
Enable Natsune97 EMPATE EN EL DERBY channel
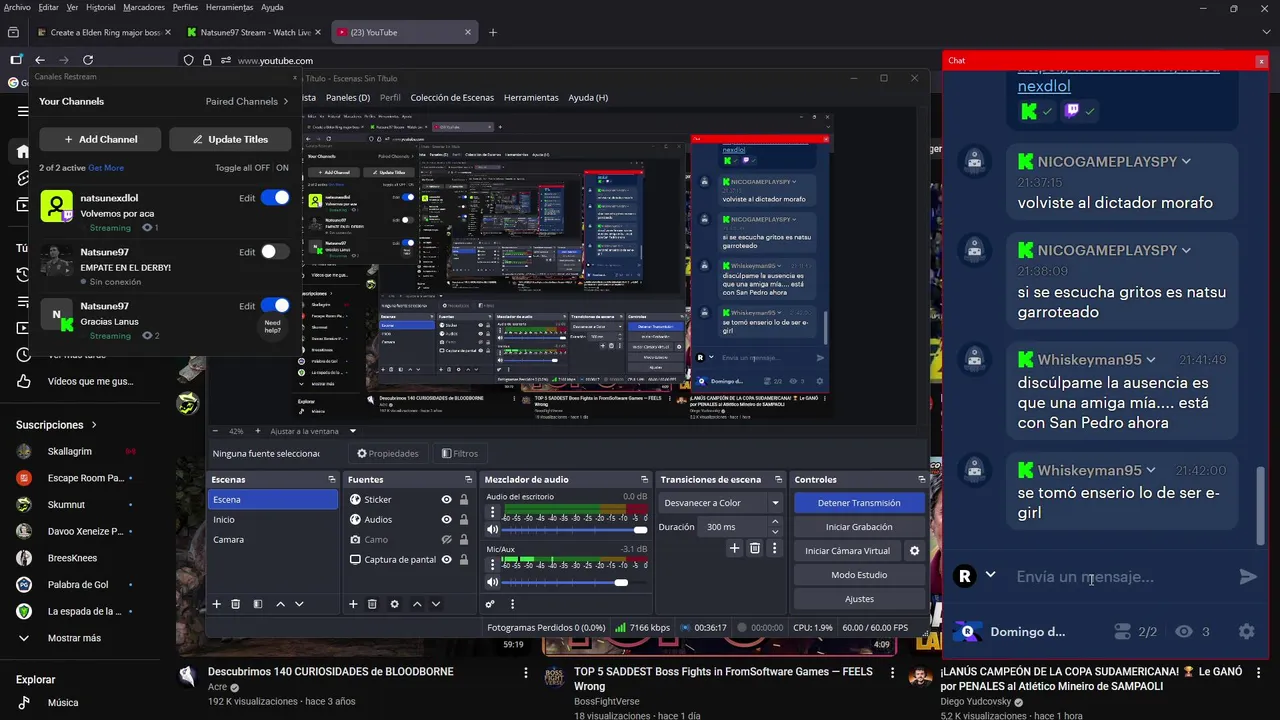[x=275, y=252]
